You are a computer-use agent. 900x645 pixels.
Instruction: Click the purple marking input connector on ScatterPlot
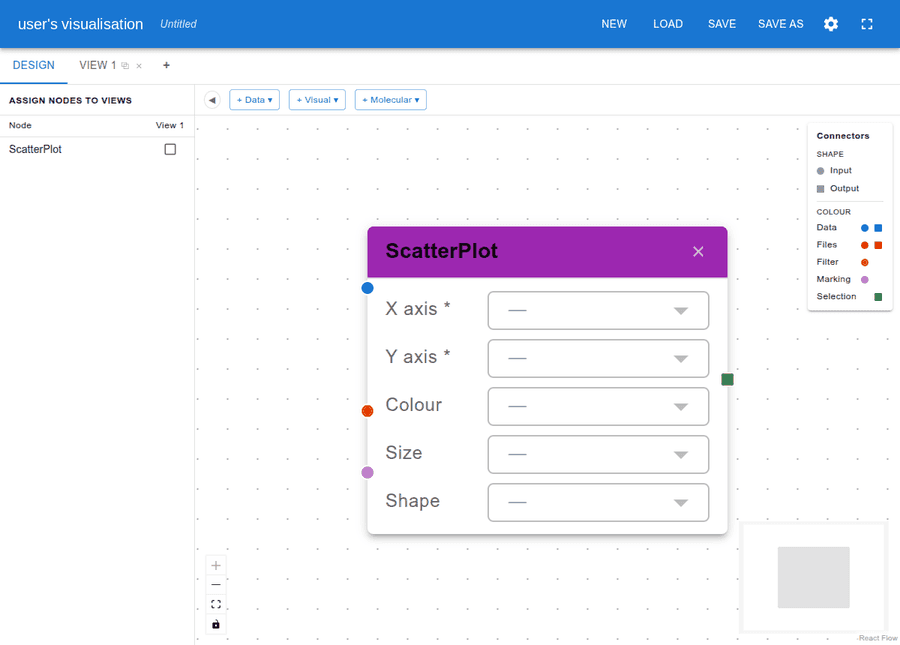pos(367,472)
